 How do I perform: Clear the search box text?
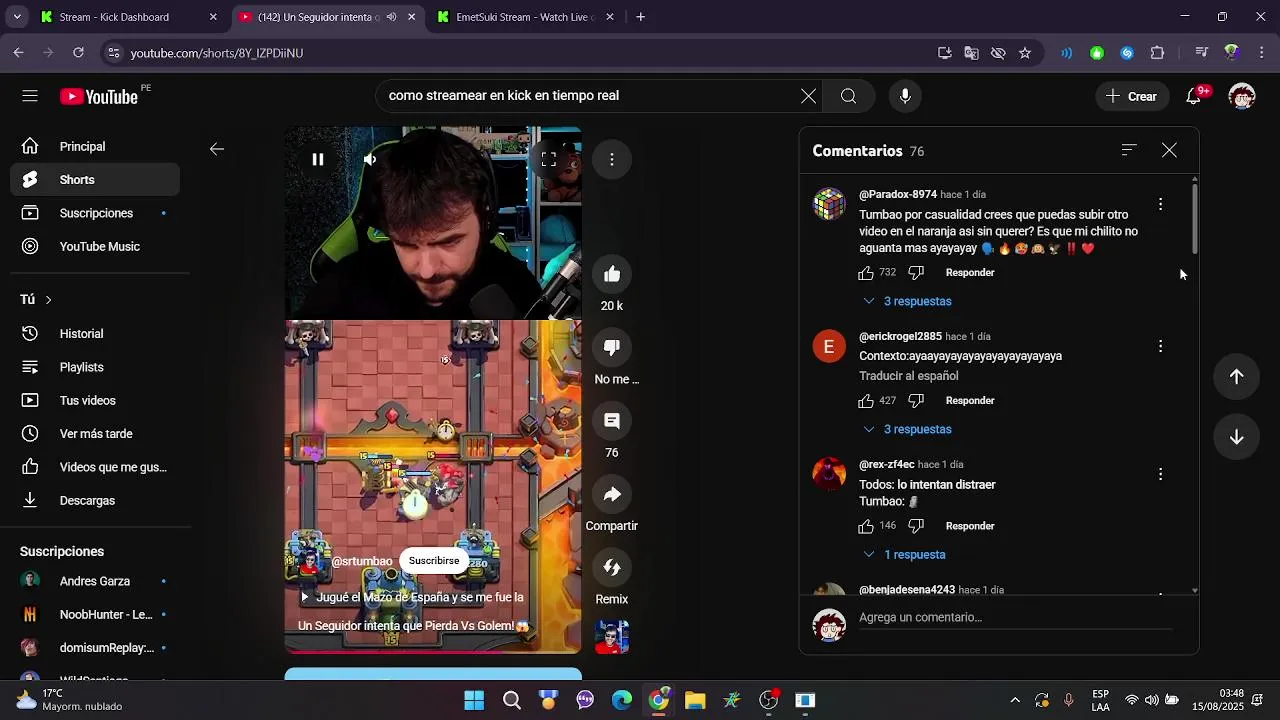point(808,96)
